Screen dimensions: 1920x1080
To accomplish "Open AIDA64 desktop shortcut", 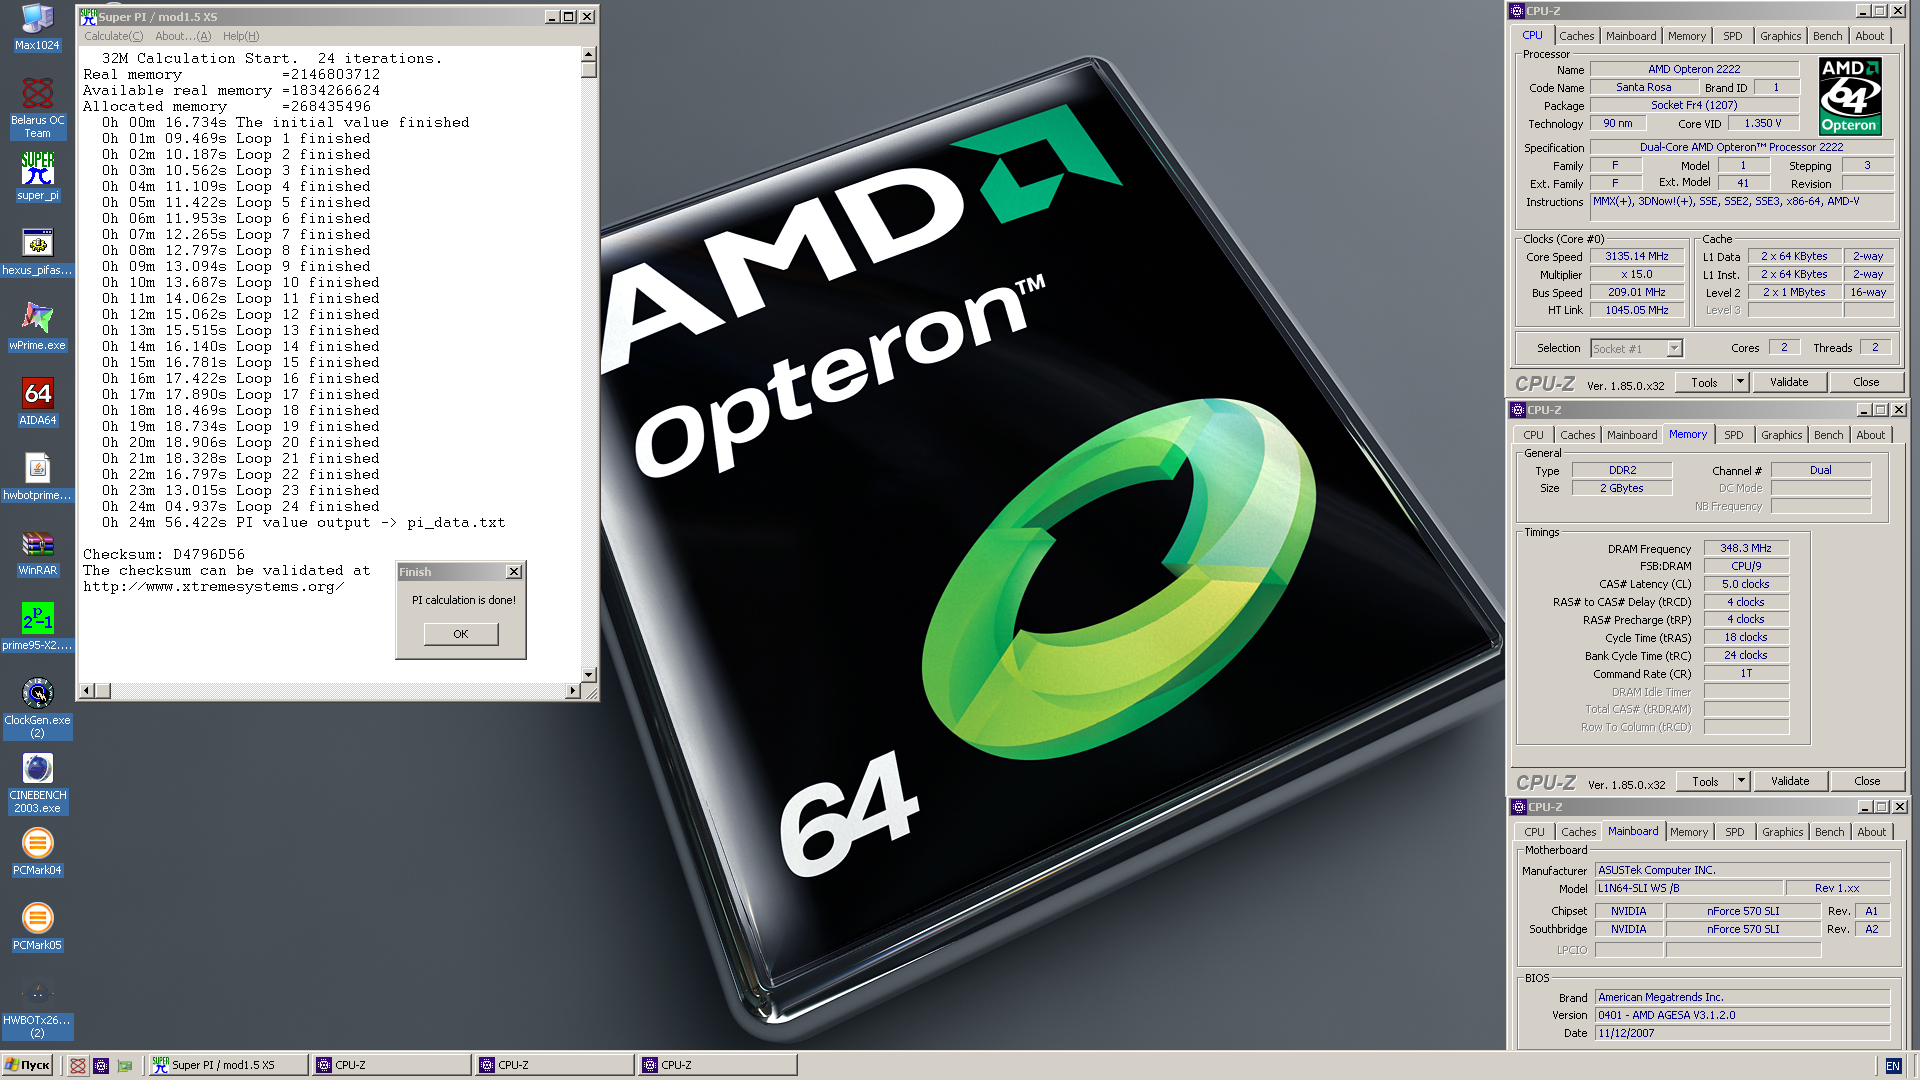I will tap(37, 401).
